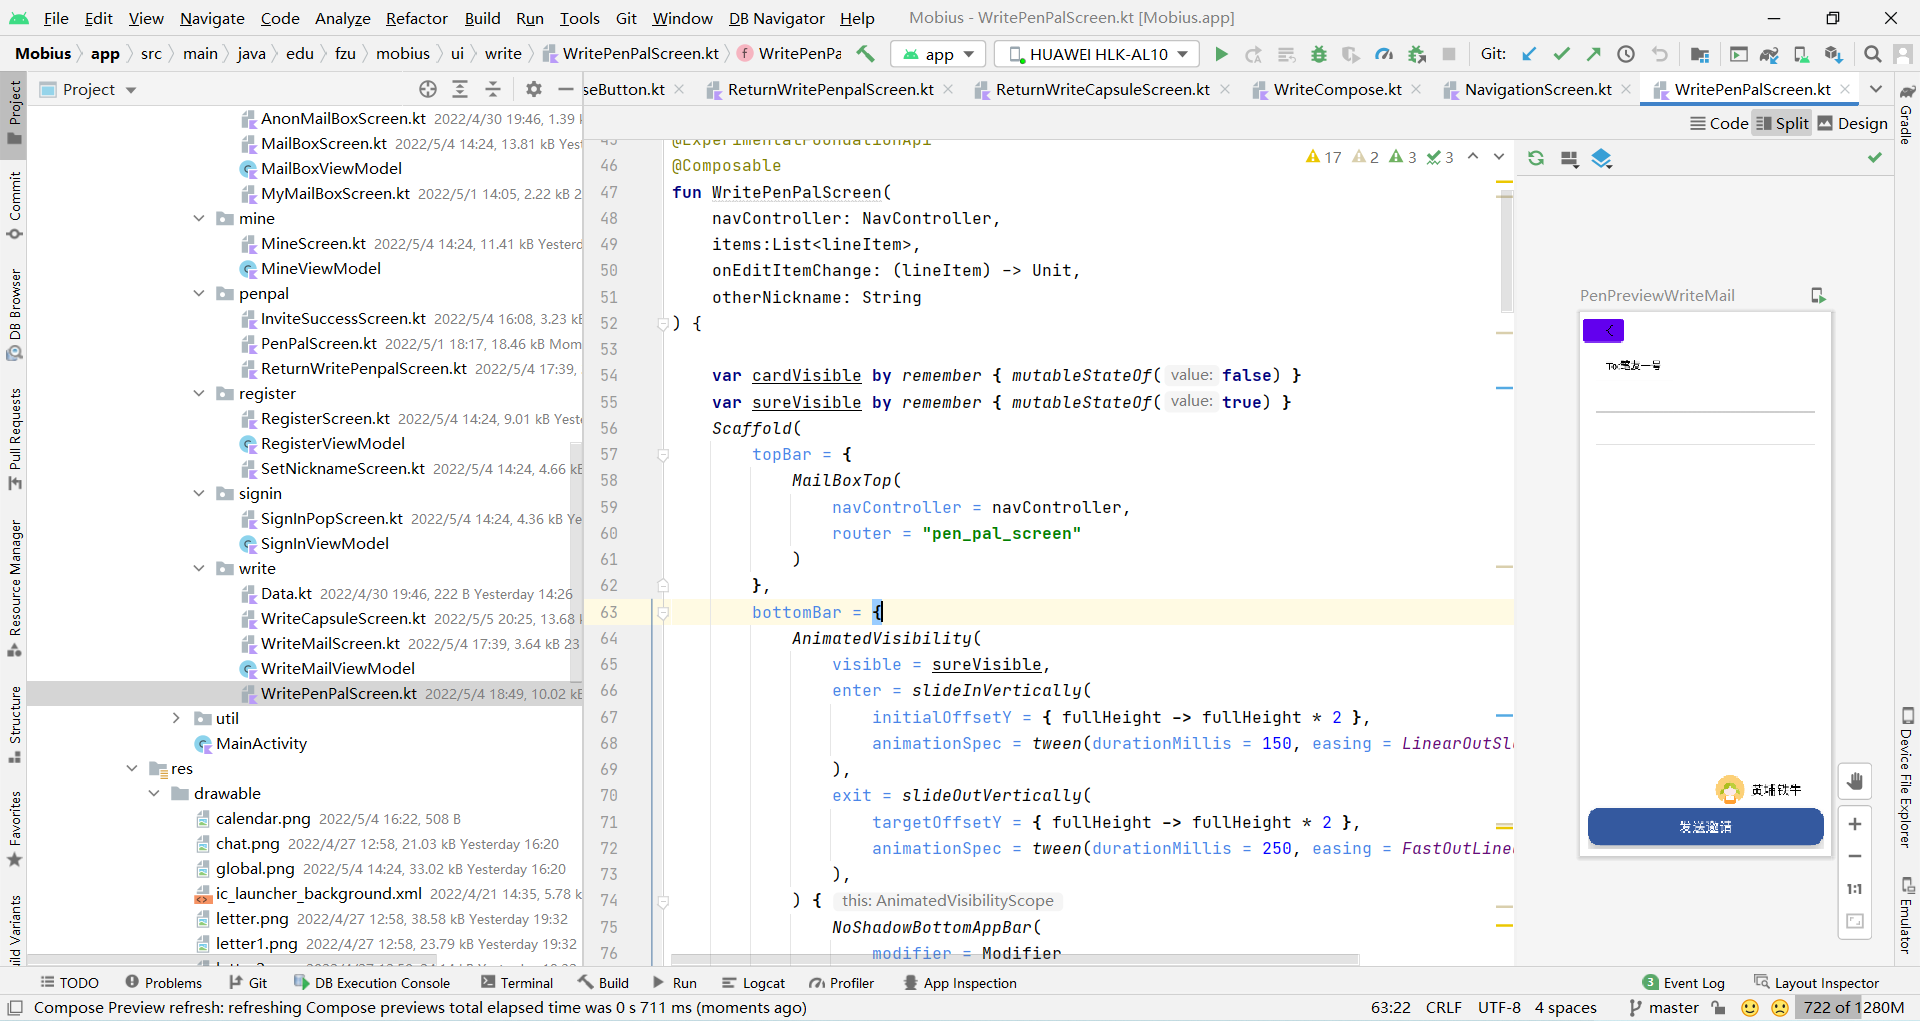This screenshot has width=1920, height=1021.
Task: Toggle the Resource Manager side tab
Action: click(15, 588)
